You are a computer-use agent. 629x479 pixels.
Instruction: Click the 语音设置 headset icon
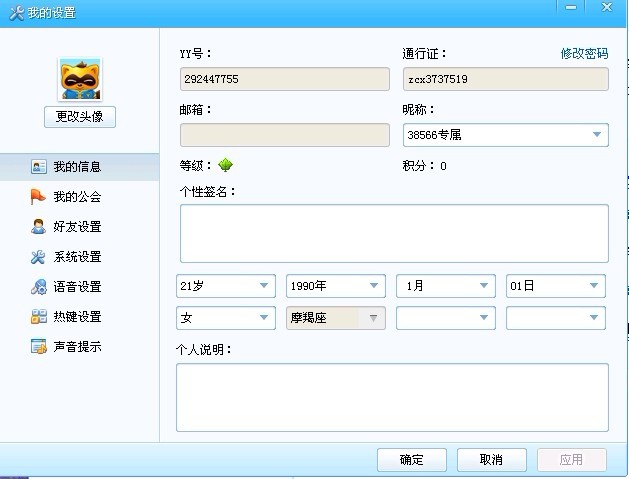coord(39,287)
